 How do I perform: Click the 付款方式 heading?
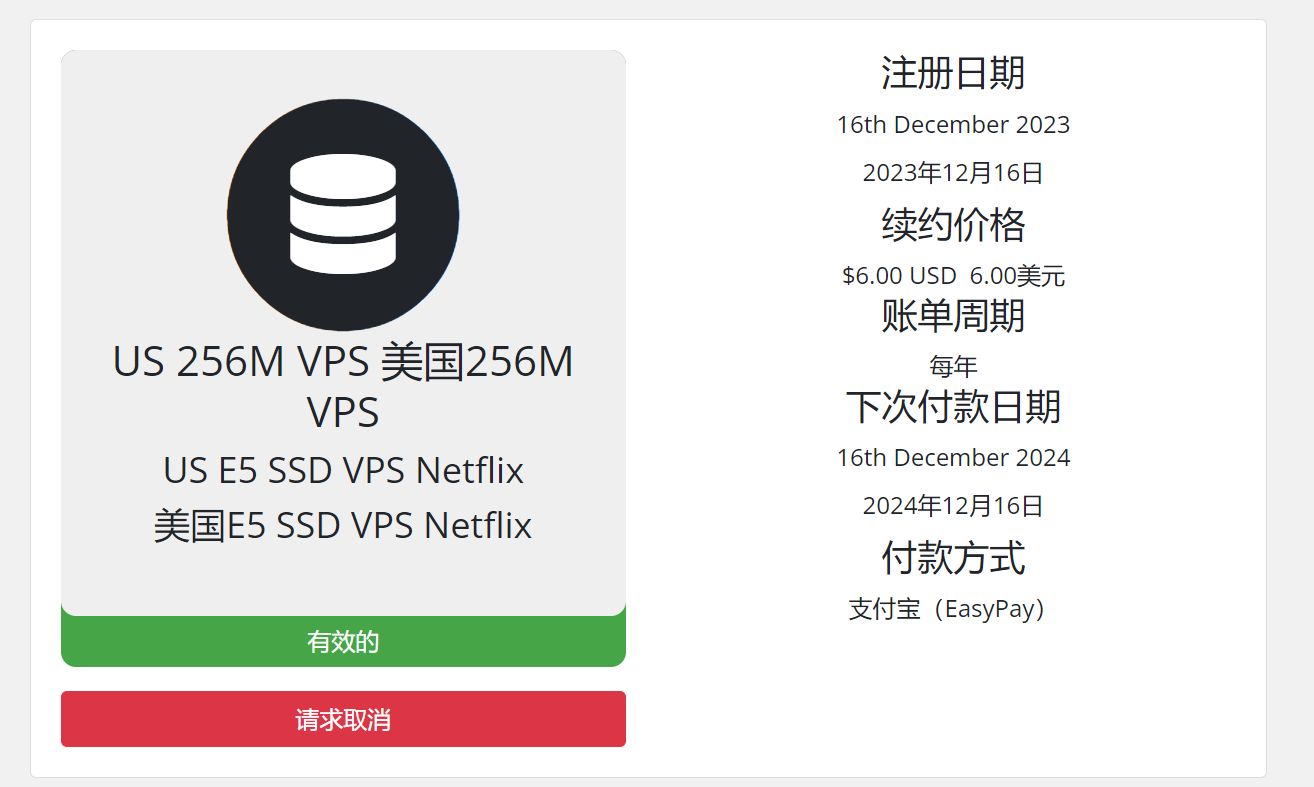[x=953, y=558]
